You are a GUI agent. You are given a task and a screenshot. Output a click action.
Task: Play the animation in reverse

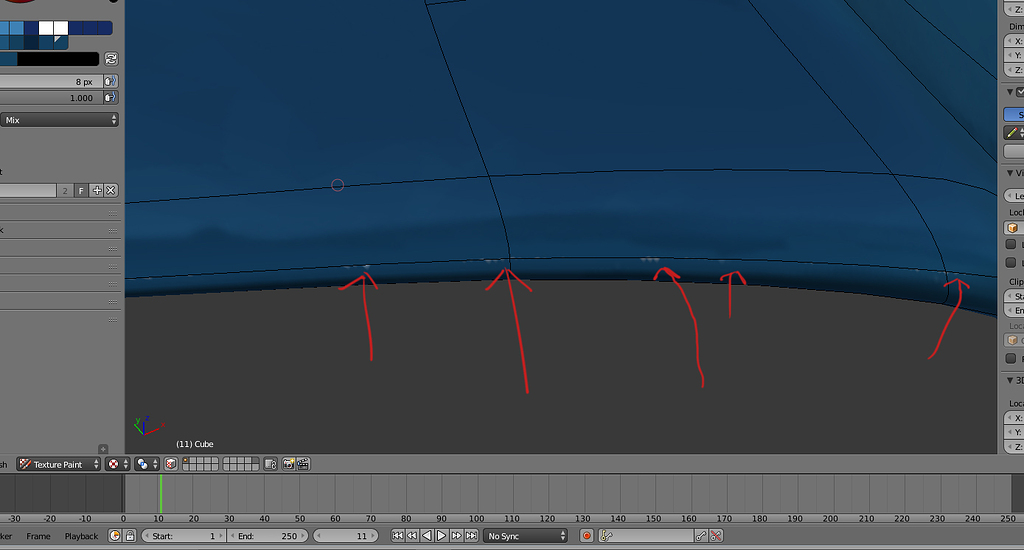426,536
